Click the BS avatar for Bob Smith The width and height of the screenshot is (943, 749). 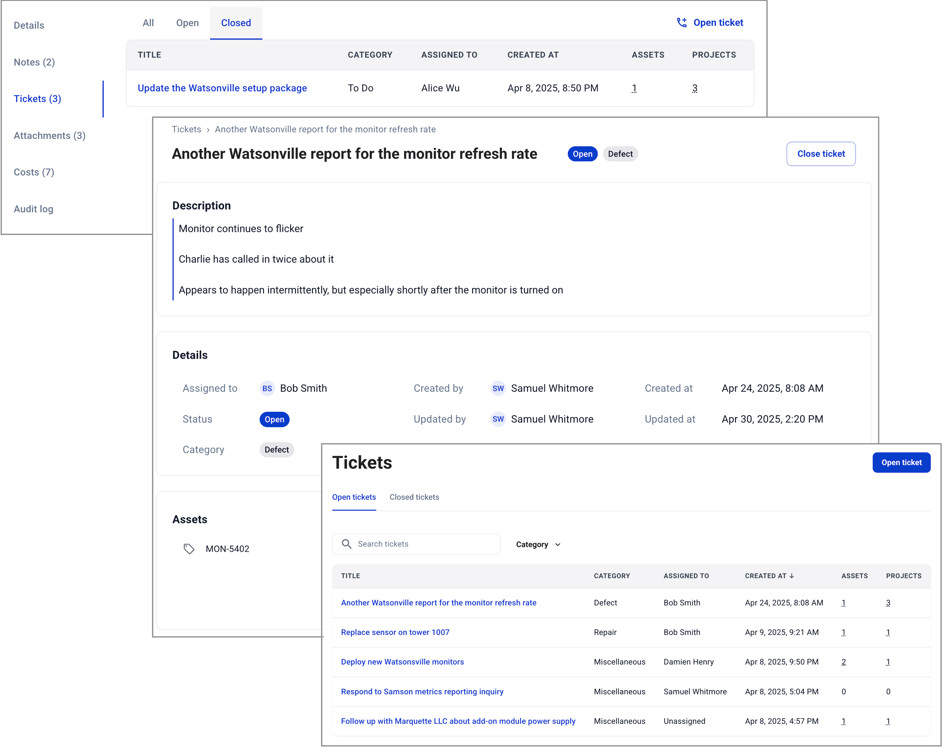click(267, 389)
